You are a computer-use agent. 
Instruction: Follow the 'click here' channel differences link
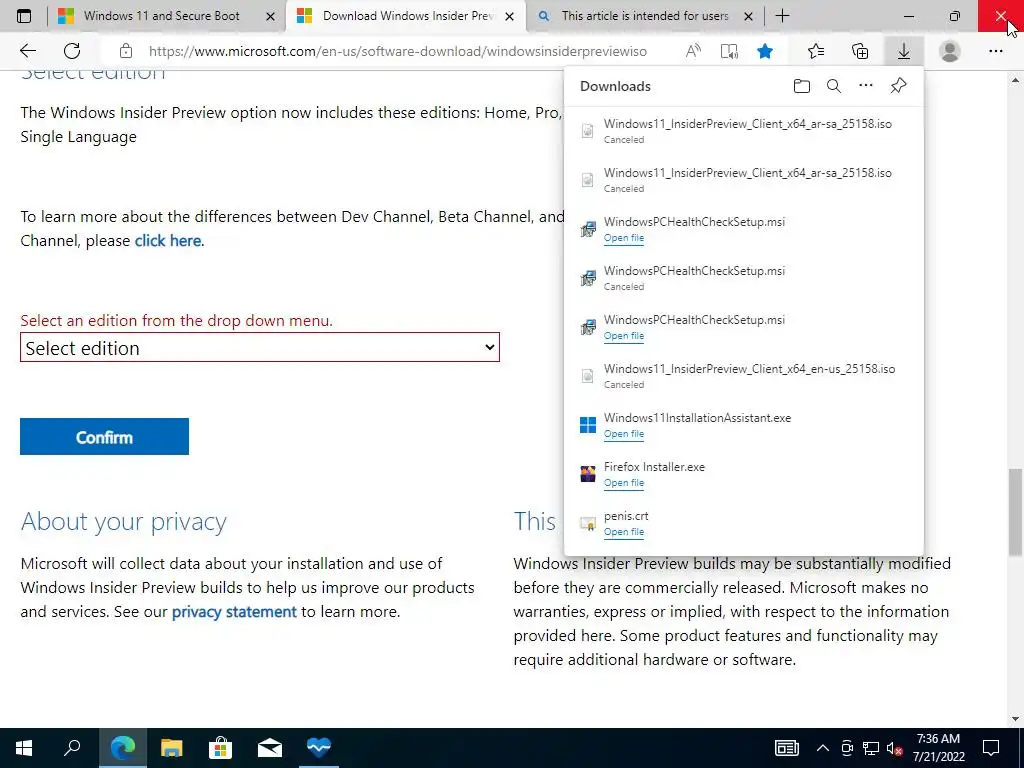pos(168,240)
